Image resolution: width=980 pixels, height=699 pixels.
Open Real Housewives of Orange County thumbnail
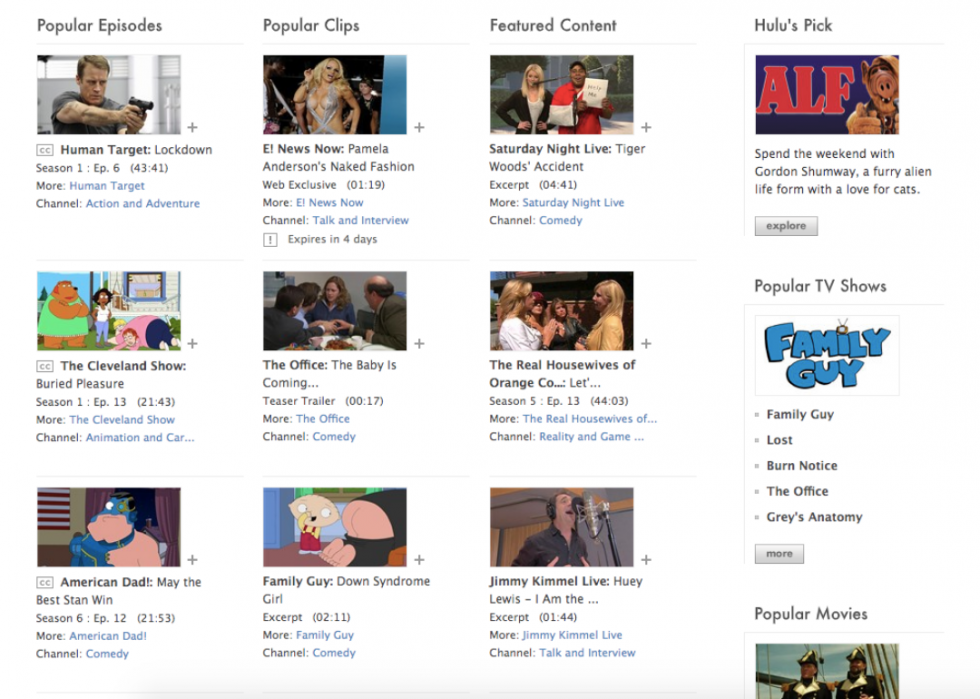(x=562, y=311)
